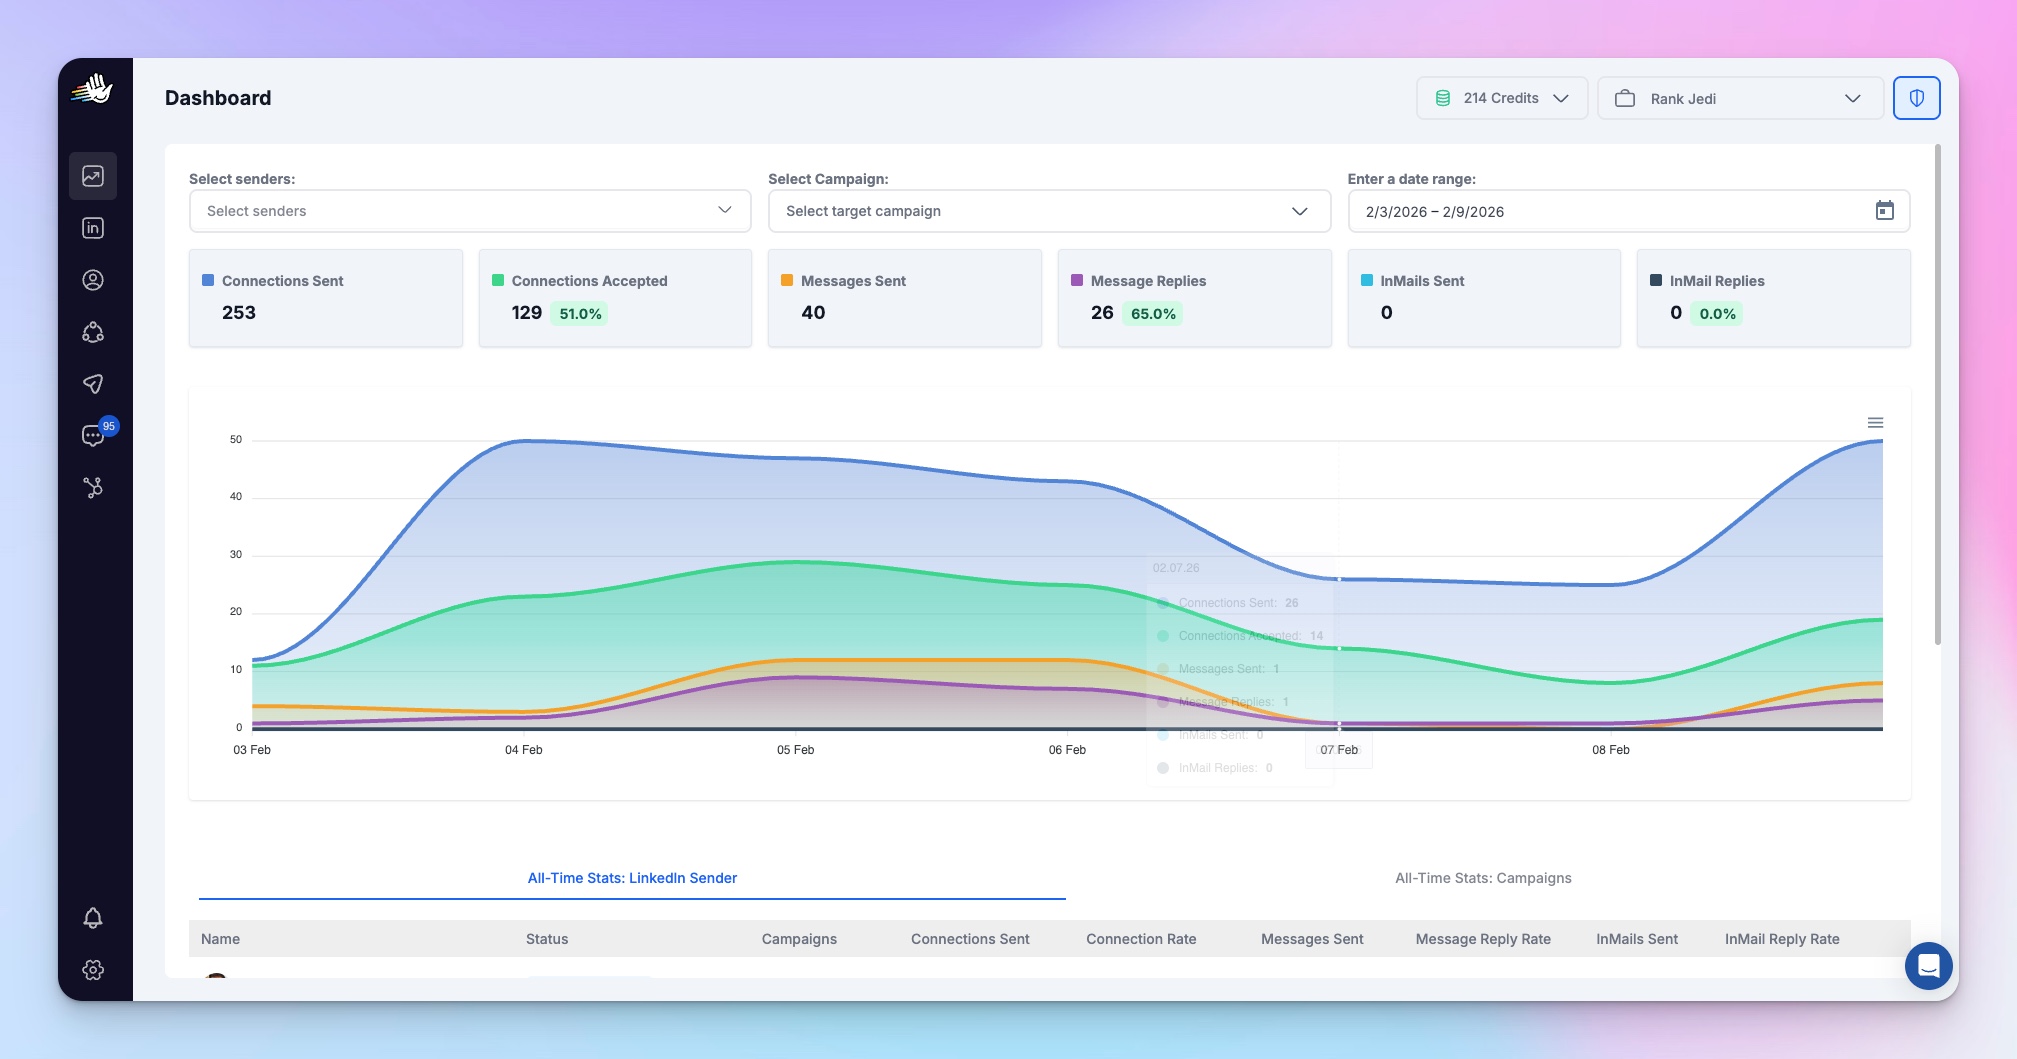Open the profile contacts sidebar icon

(93, 280)
